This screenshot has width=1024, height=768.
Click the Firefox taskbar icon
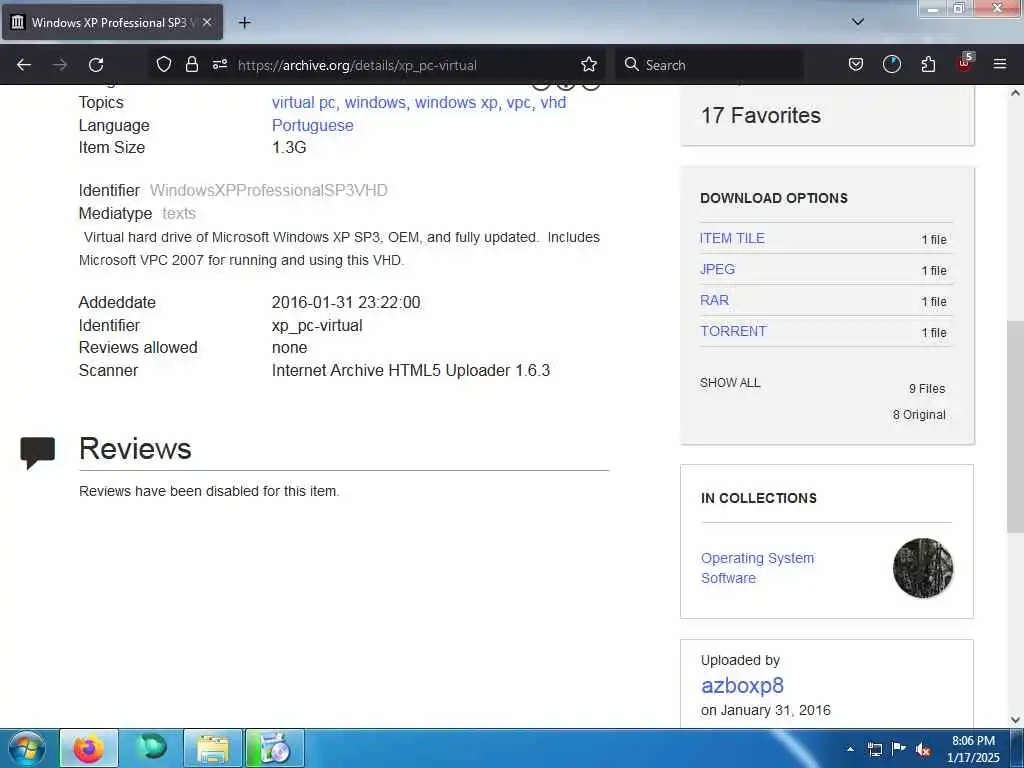point(89,748)
